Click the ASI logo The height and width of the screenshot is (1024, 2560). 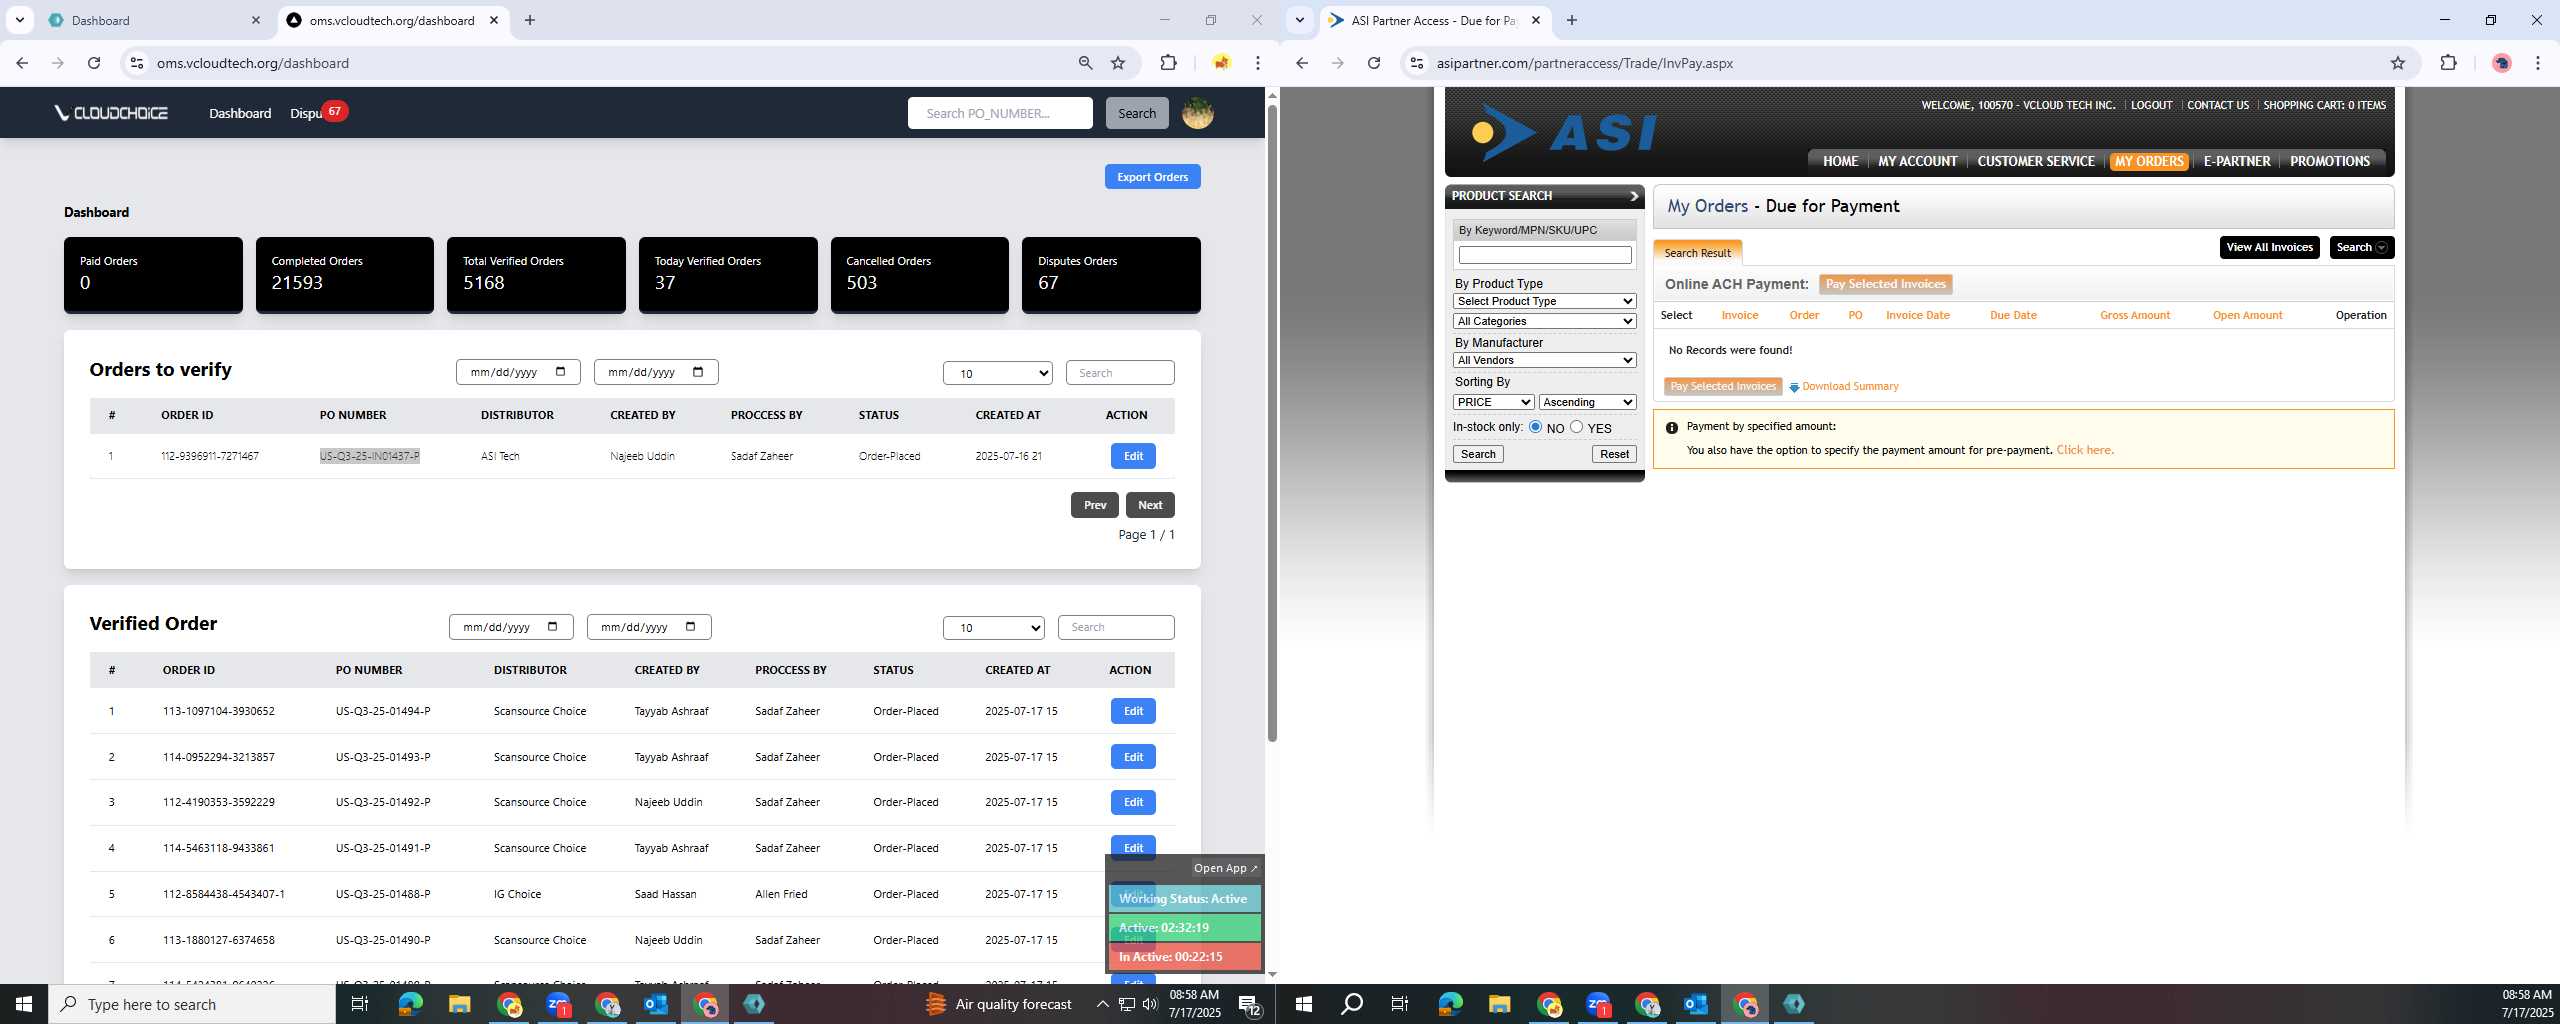click(1564, 132)
